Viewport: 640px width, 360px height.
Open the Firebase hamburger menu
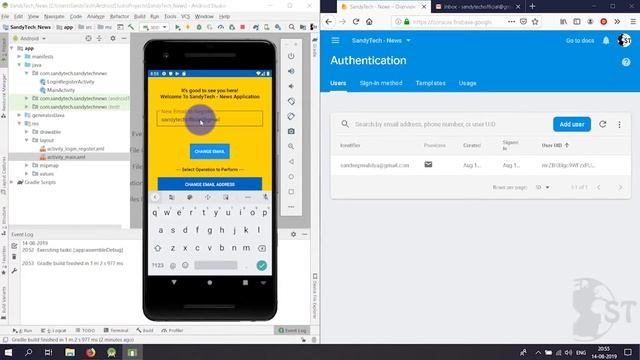click(335, 40)
